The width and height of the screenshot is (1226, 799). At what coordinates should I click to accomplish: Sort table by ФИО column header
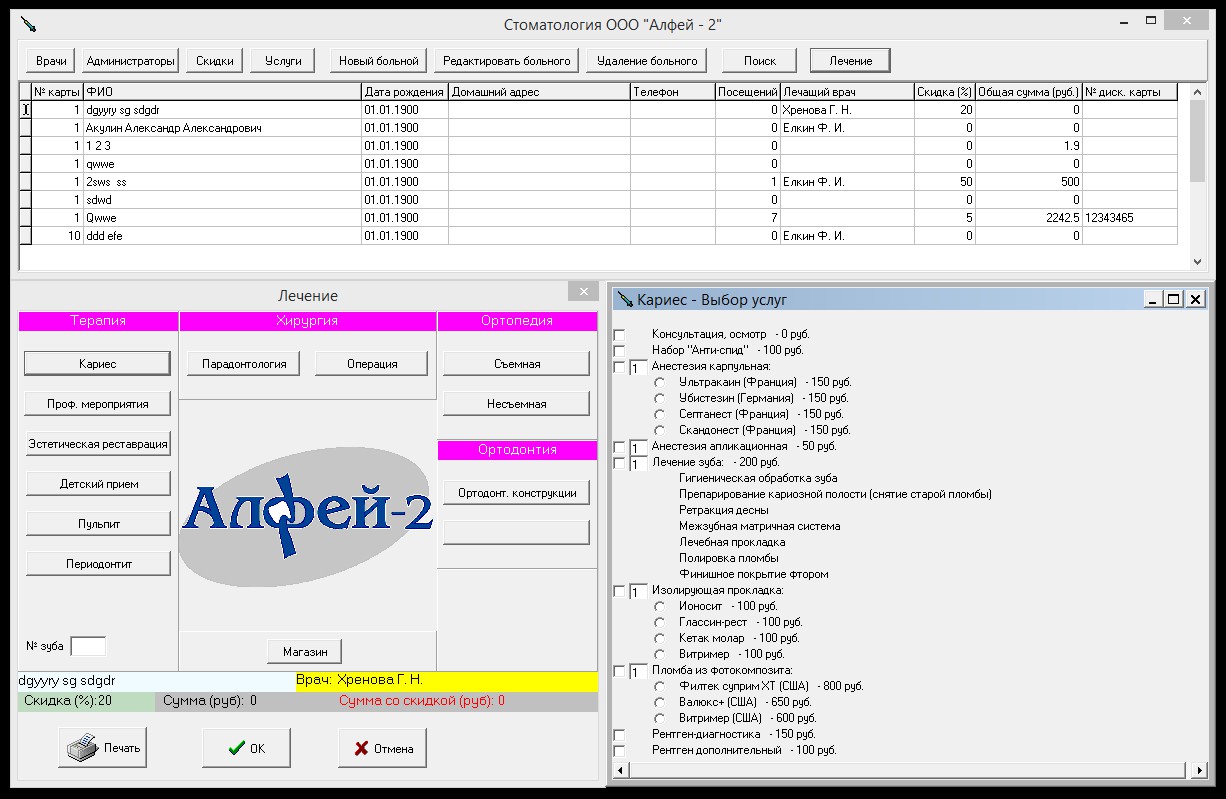[223, 92]
